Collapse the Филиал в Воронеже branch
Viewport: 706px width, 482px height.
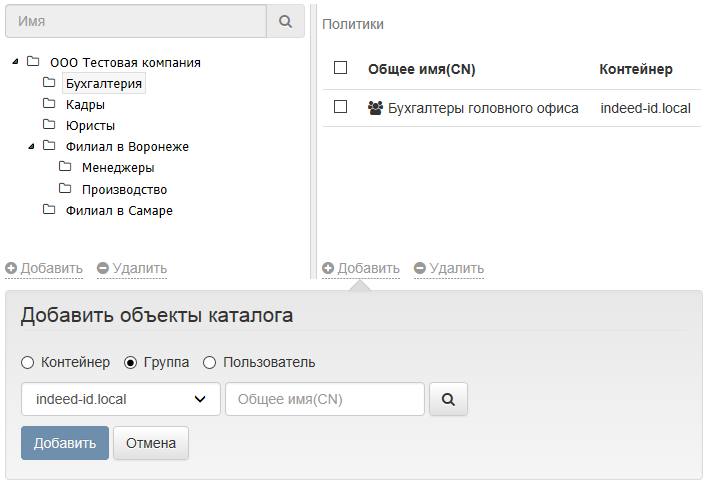(32, 146)
